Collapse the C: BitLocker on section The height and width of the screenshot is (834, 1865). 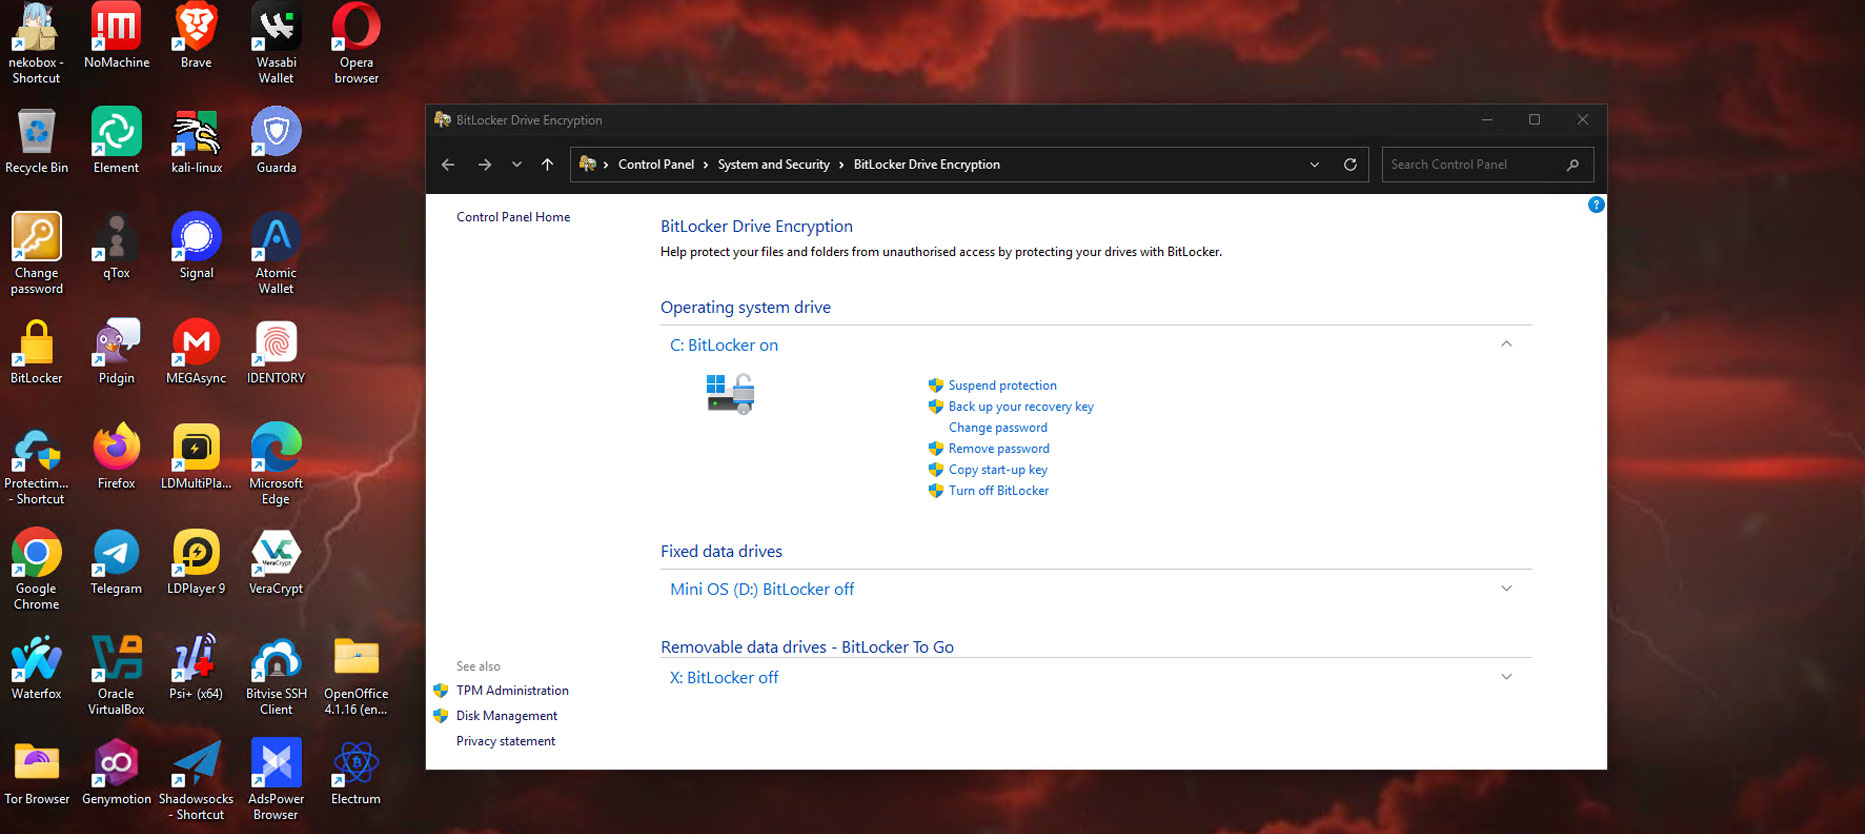(x=1506, y=345)
